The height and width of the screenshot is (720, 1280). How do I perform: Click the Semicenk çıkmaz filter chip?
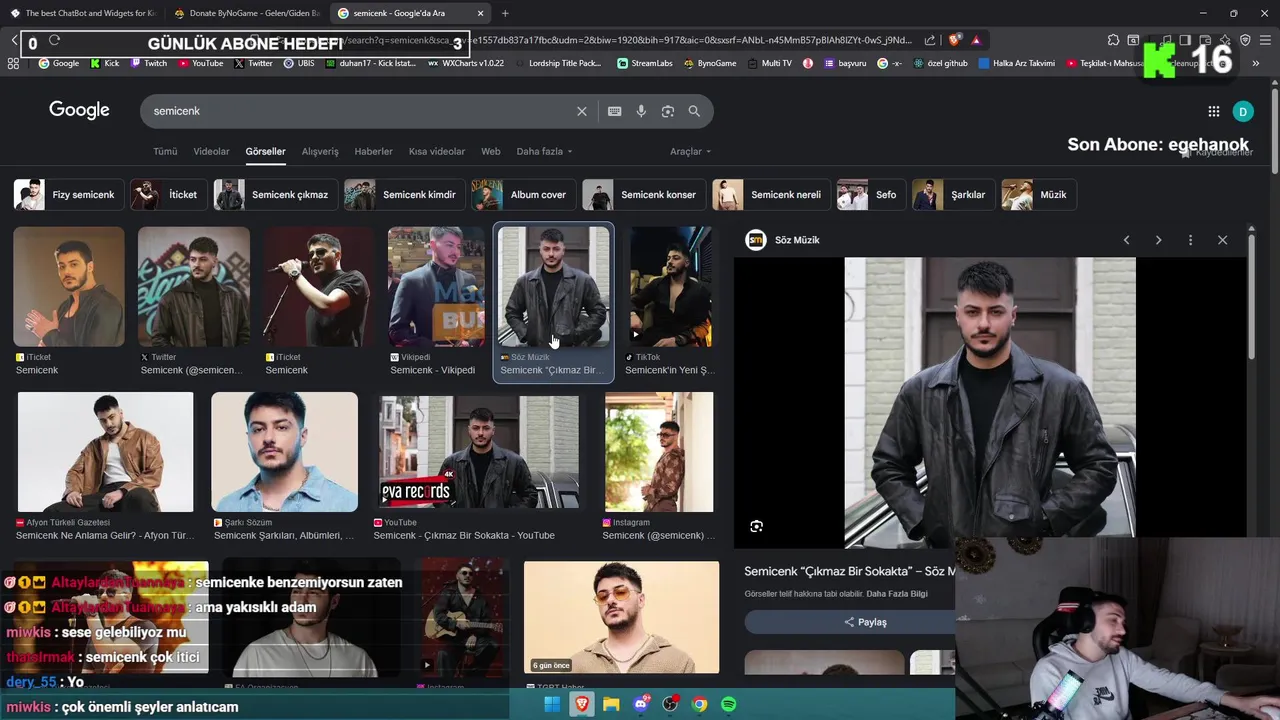pyautogui.click(x=275, y=195)
